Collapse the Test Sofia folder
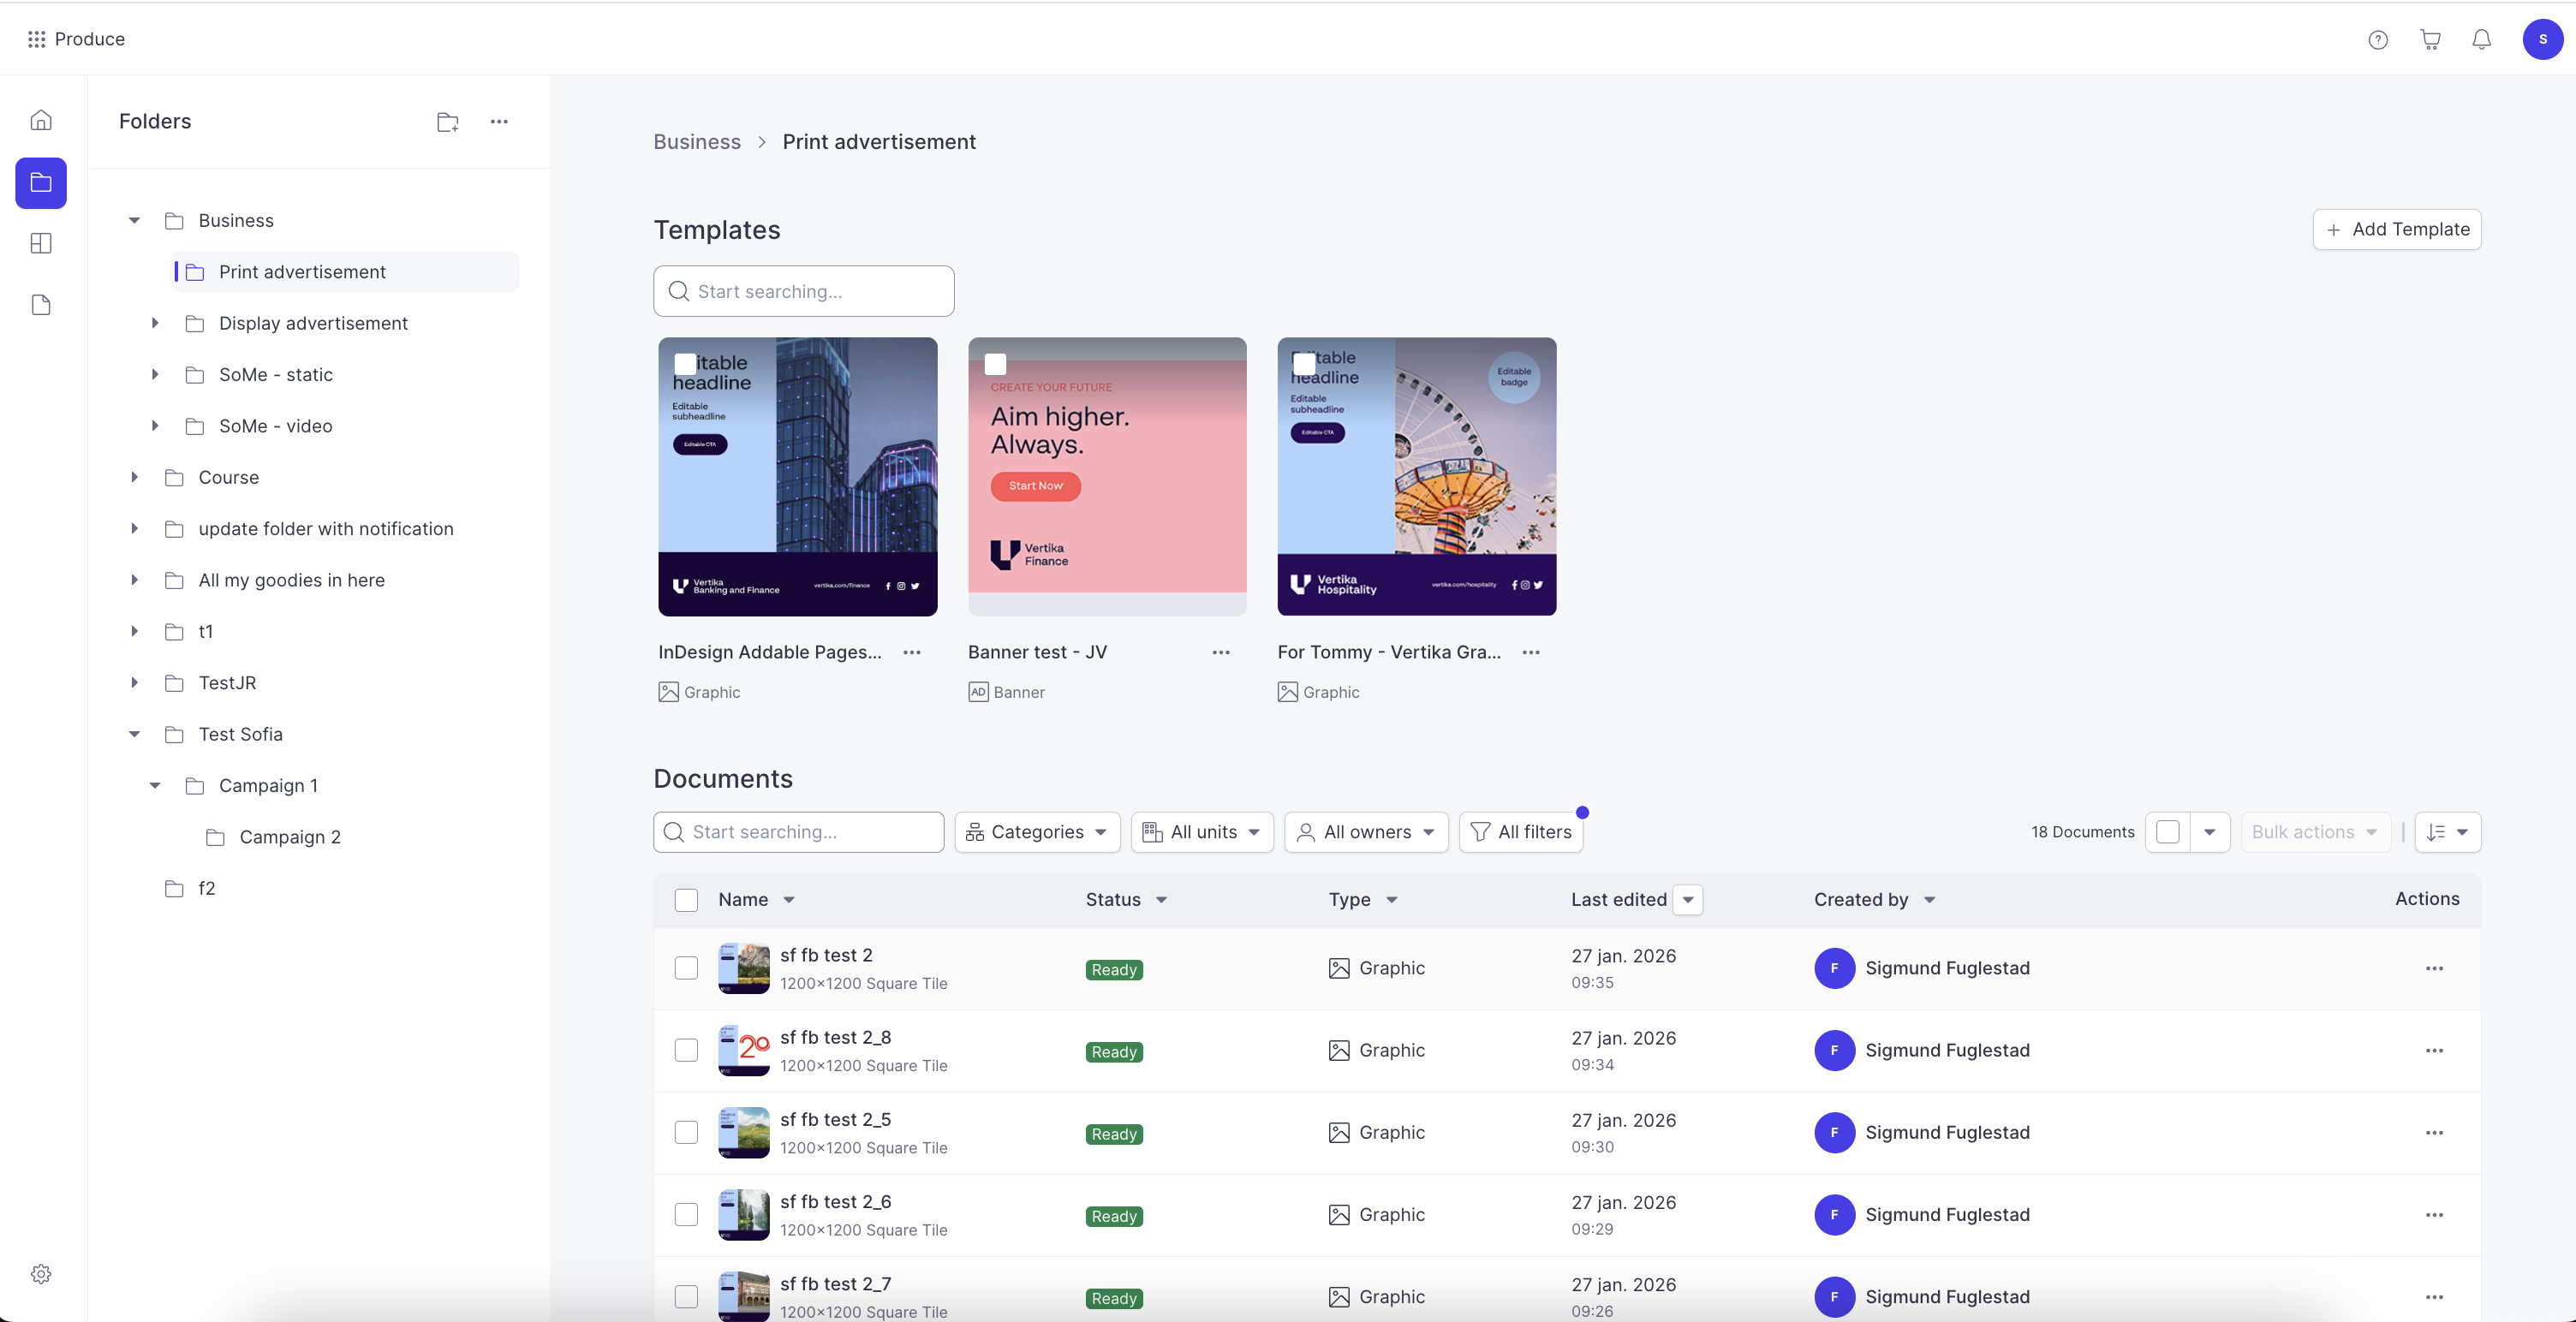The height and width of the screenshot is (1322, 2576). 134,735
